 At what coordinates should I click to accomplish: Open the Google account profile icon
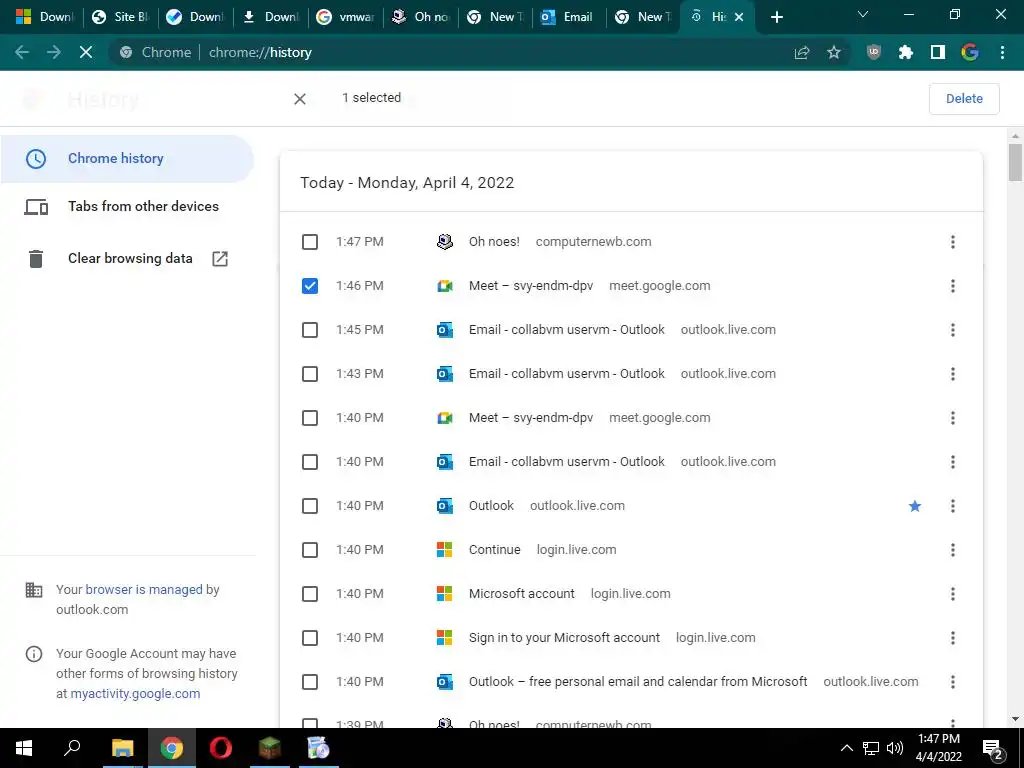point(970,52)
